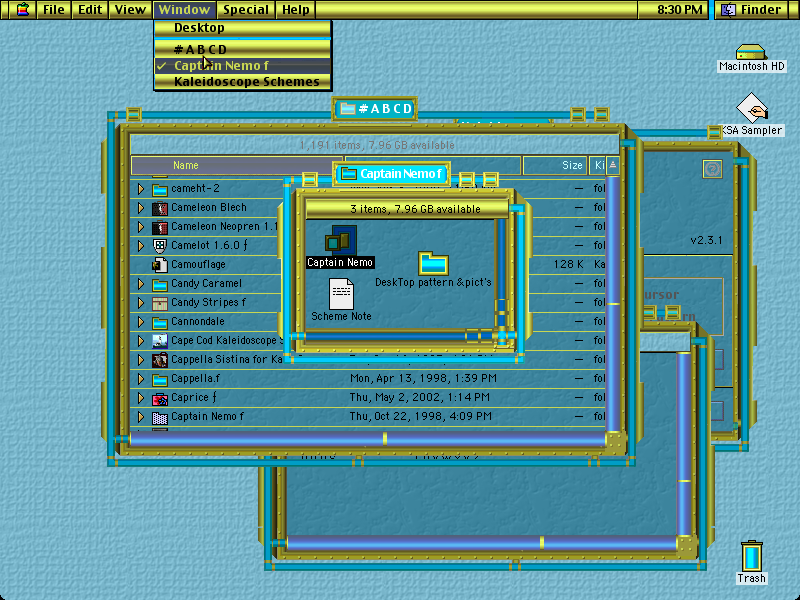
Task: Choose checked Captain Nemo f menu item
Action: coord(243,66)
